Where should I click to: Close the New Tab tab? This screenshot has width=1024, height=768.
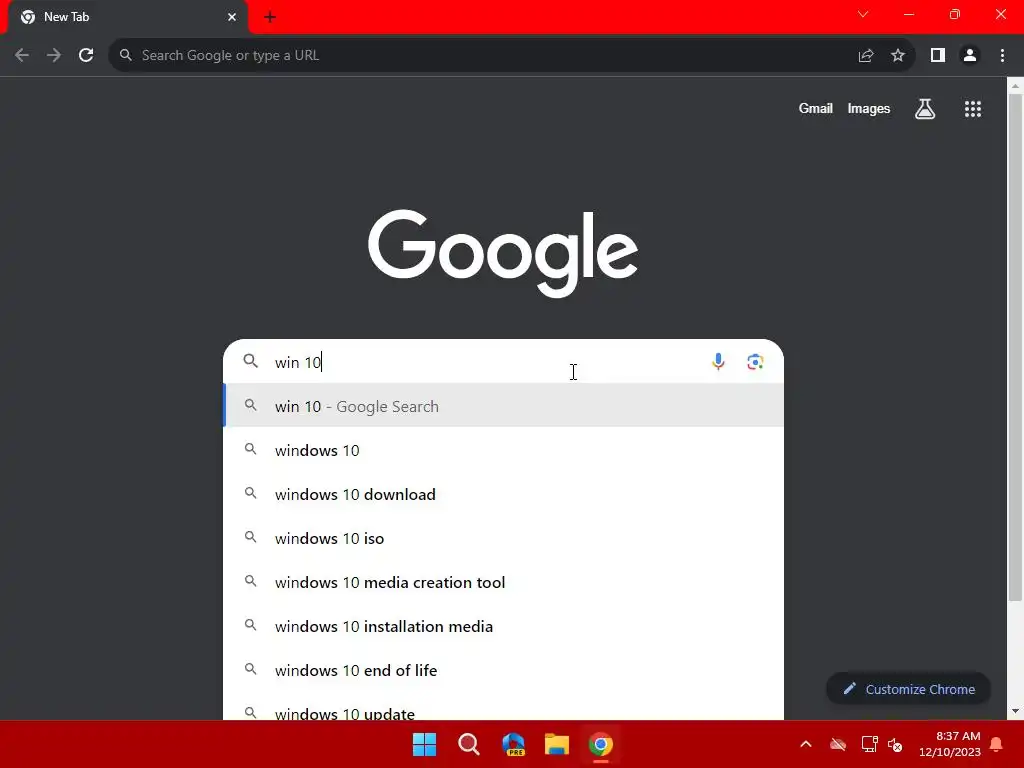coord(232,17)
